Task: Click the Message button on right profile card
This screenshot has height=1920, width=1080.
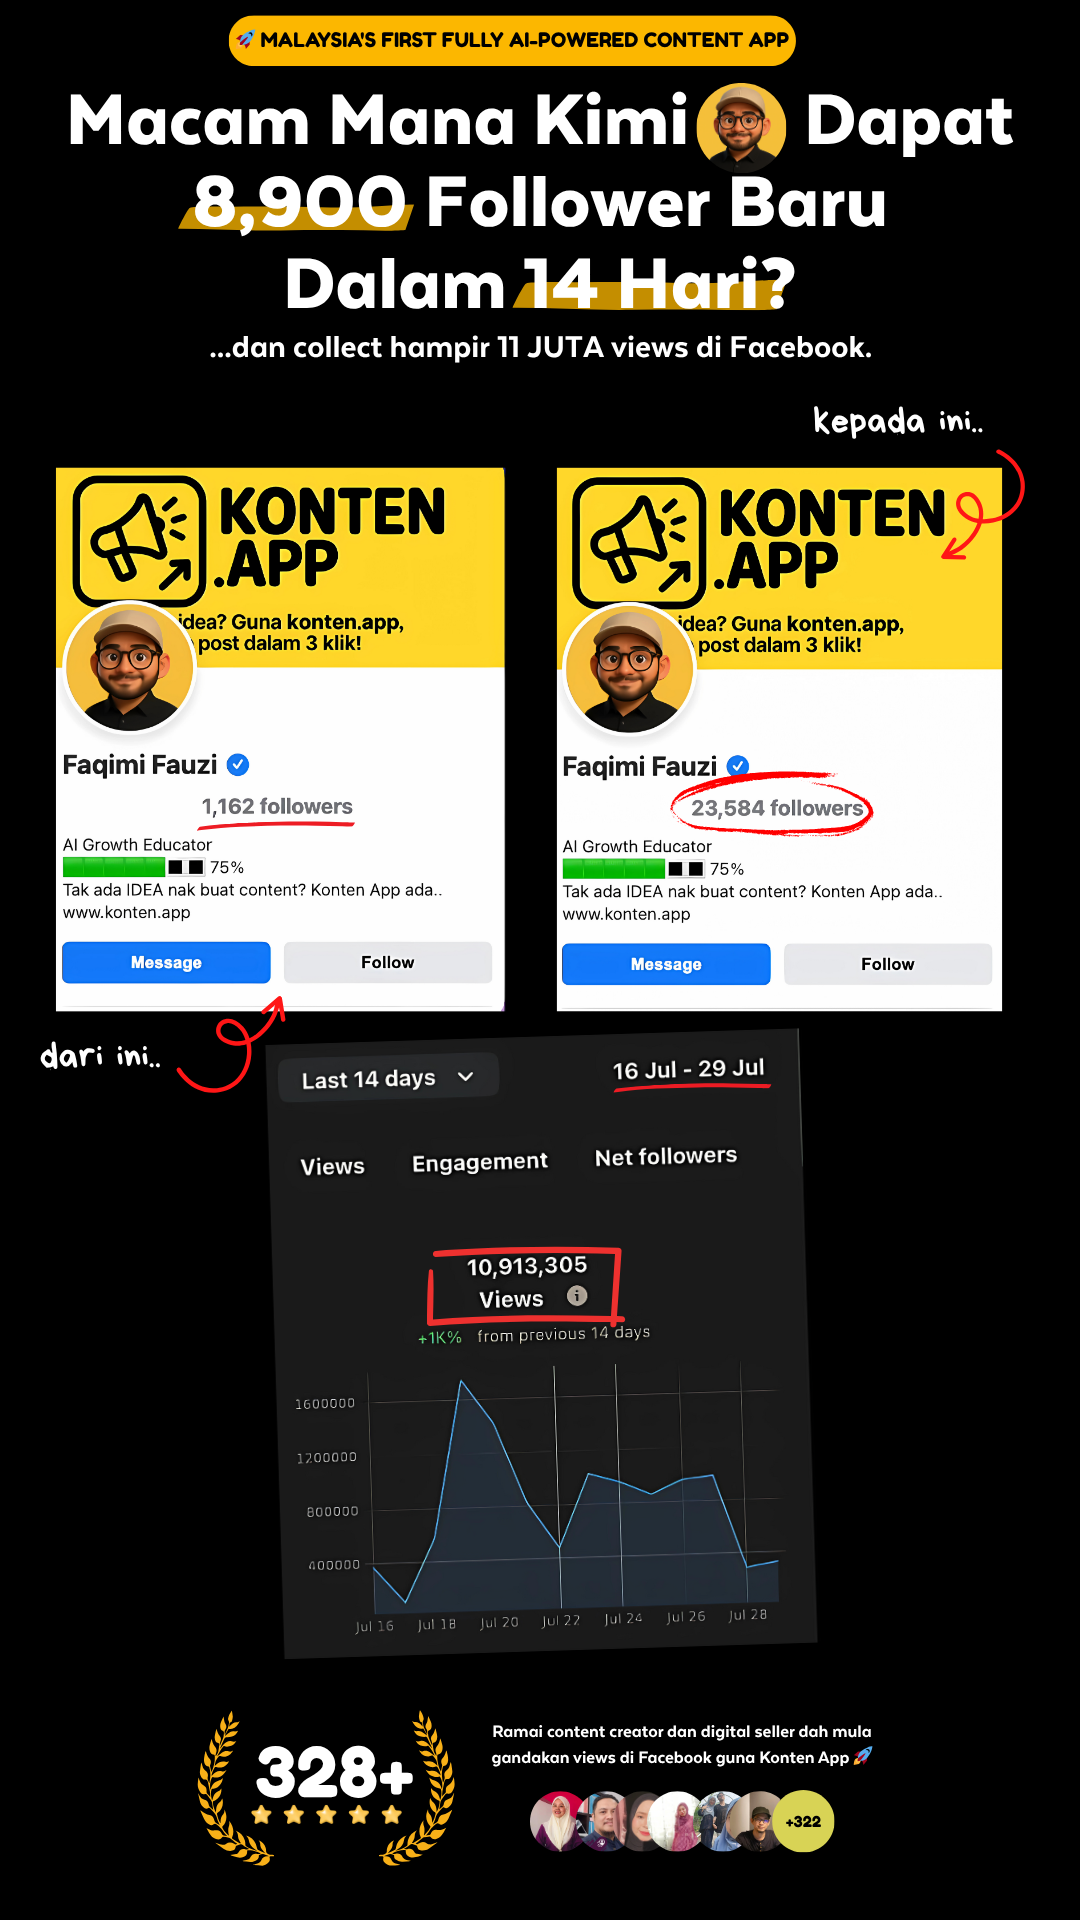Action: (x=666, y=964)
